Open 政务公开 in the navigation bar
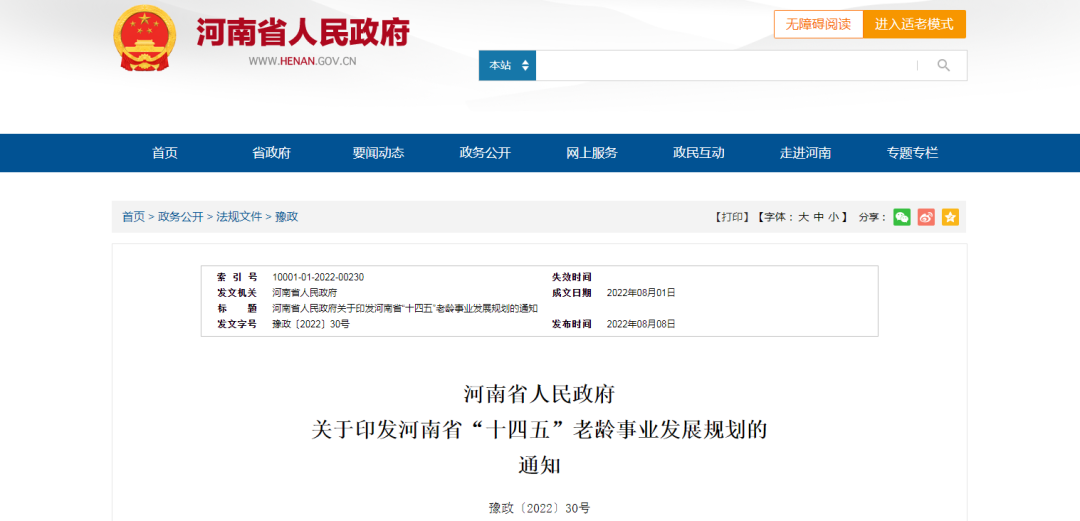This screenshot has height=521, width=1080. 485,153
